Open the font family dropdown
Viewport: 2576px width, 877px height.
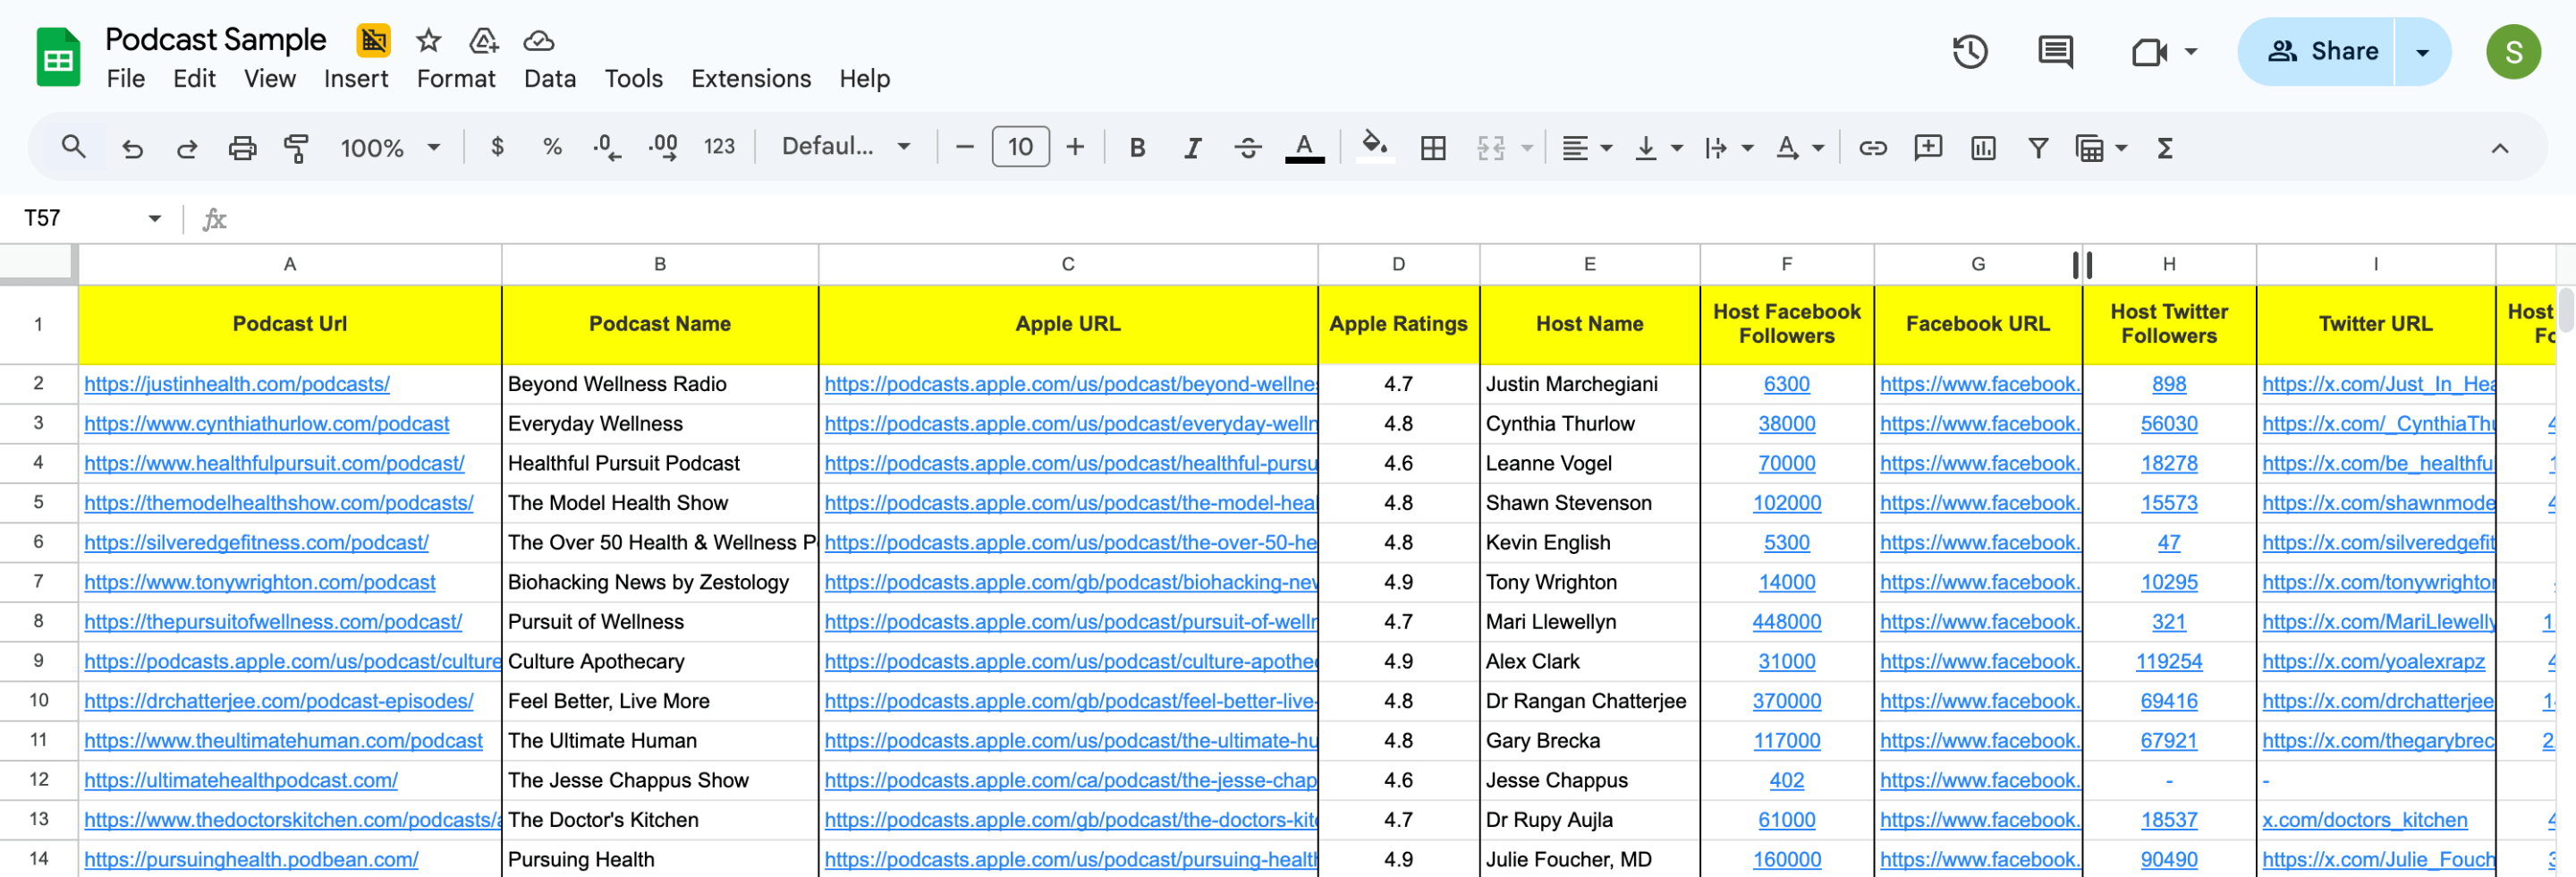846,147
